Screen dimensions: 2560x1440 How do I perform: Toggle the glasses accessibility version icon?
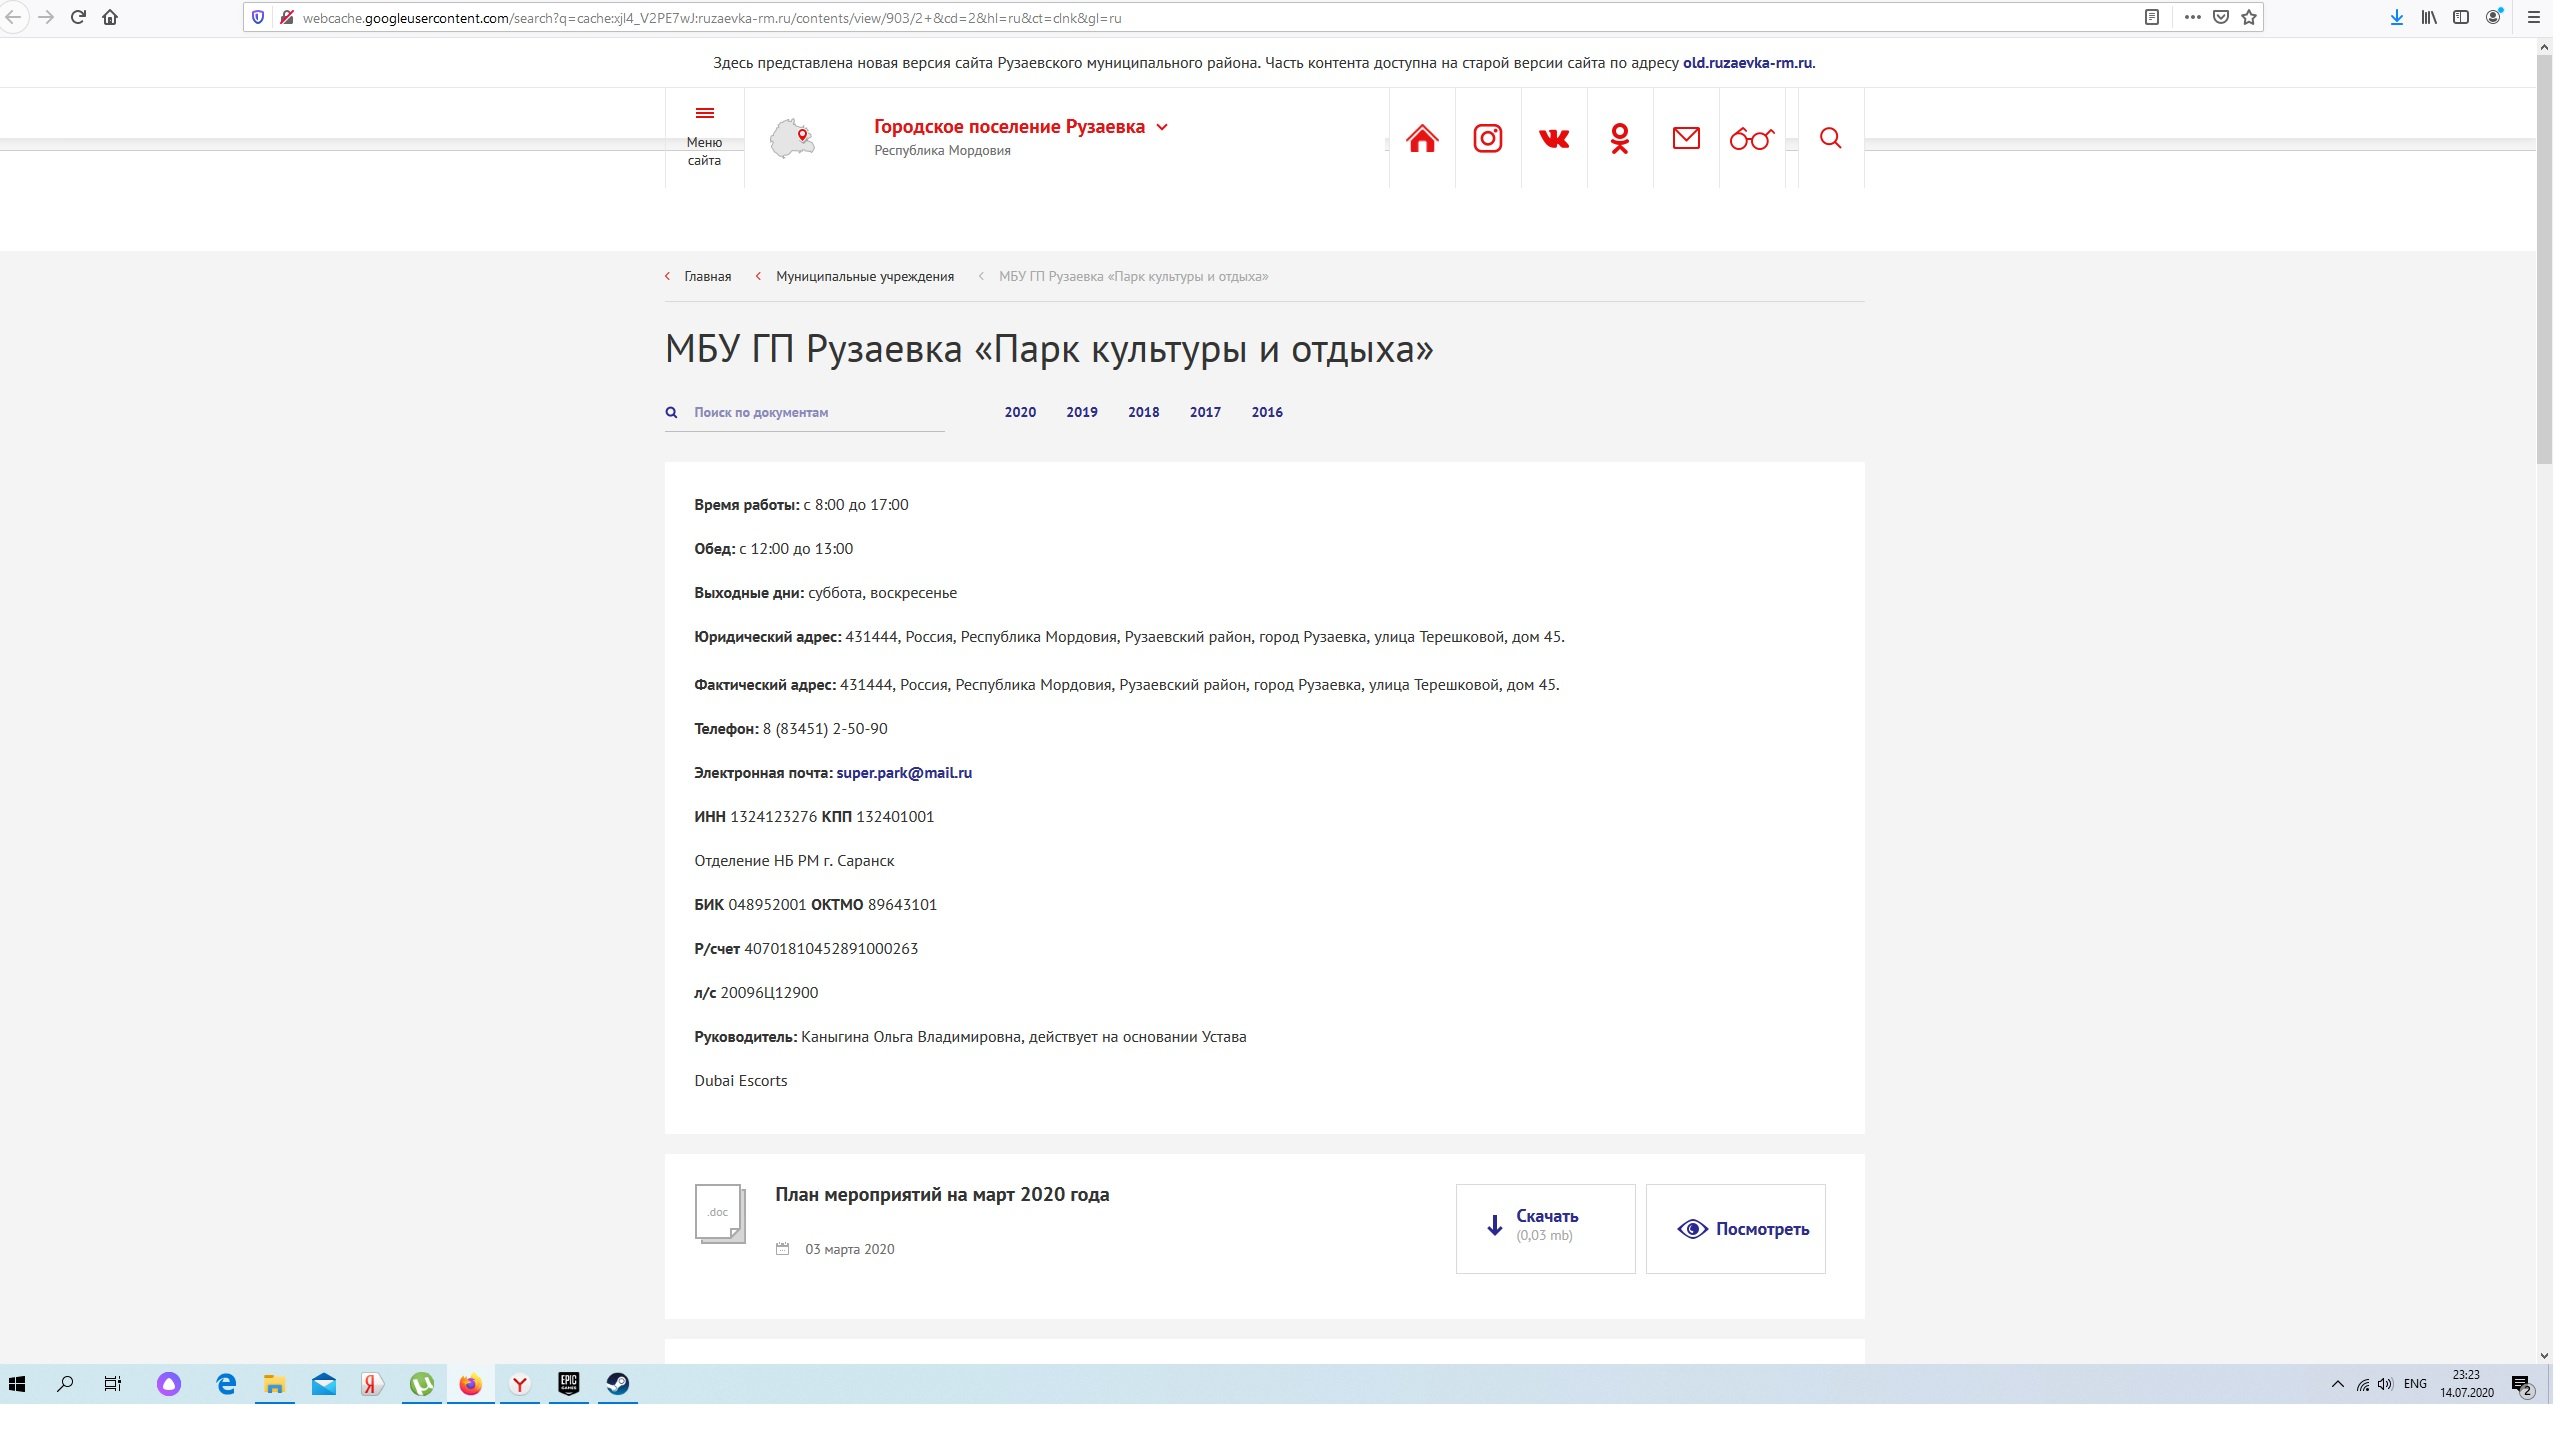[x=1752, y=138]
